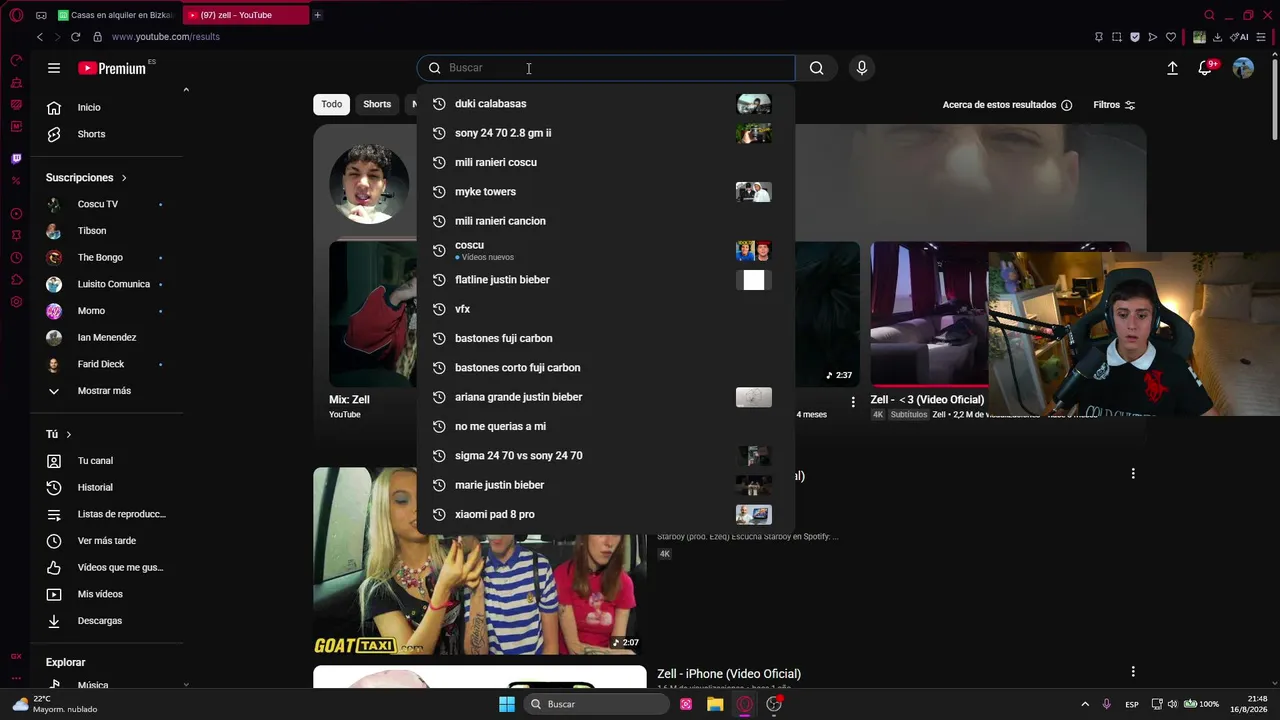This screenshot has height=720, width=1280.
Task: Open the Mix: Zell thumbnail
Action: click(x=372, y=314)
